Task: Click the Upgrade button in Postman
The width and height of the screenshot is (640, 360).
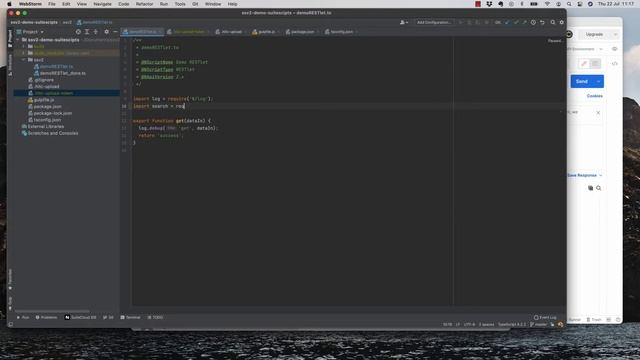Action: 594,34
